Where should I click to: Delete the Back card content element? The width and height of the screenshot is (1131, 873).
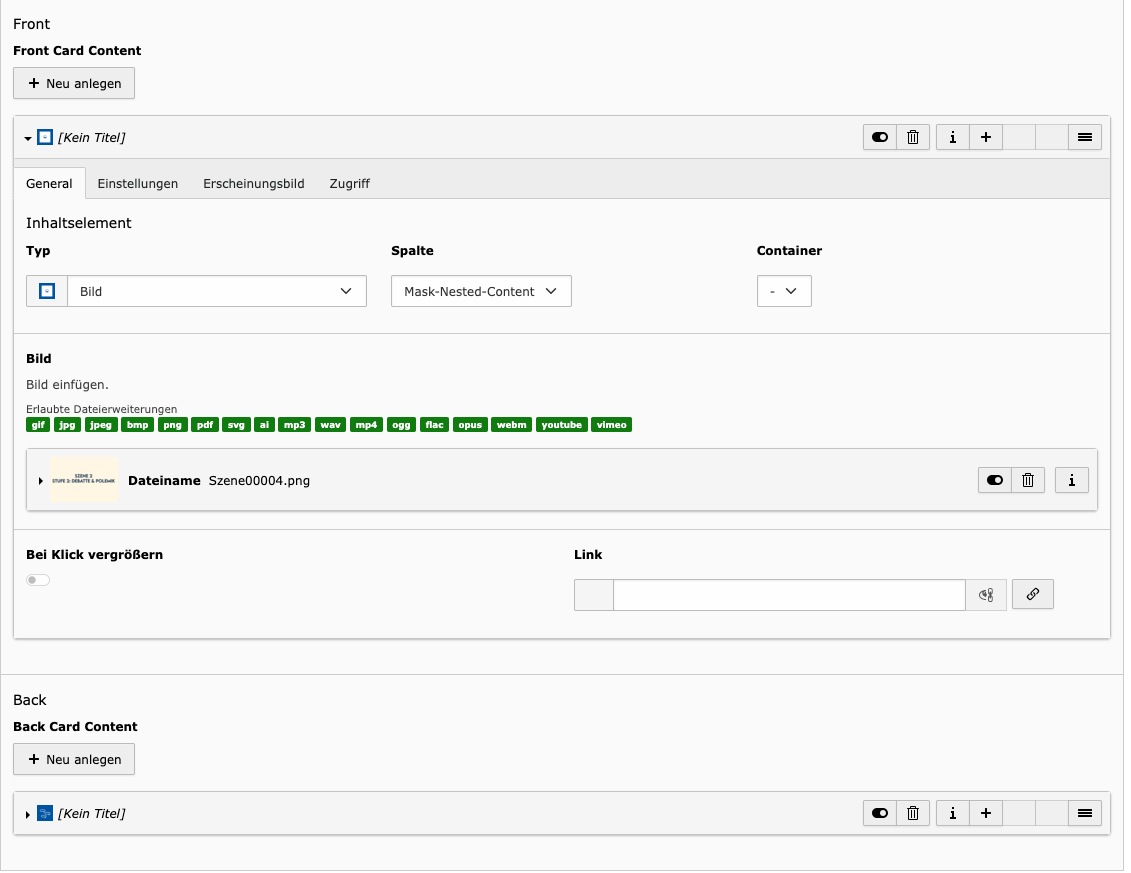pyautogui.click(x=913, y=814)
